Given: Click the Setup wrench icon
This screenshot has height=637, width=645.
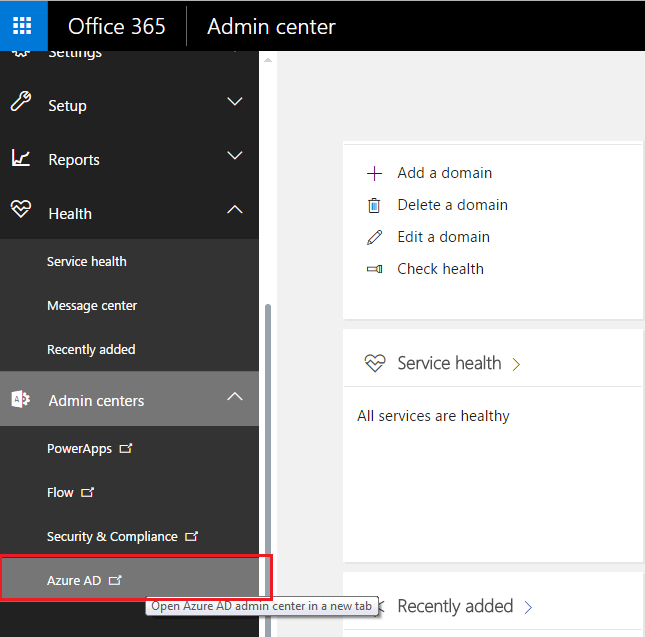Looking at the screenshot, I should click(x=21, y=104).
